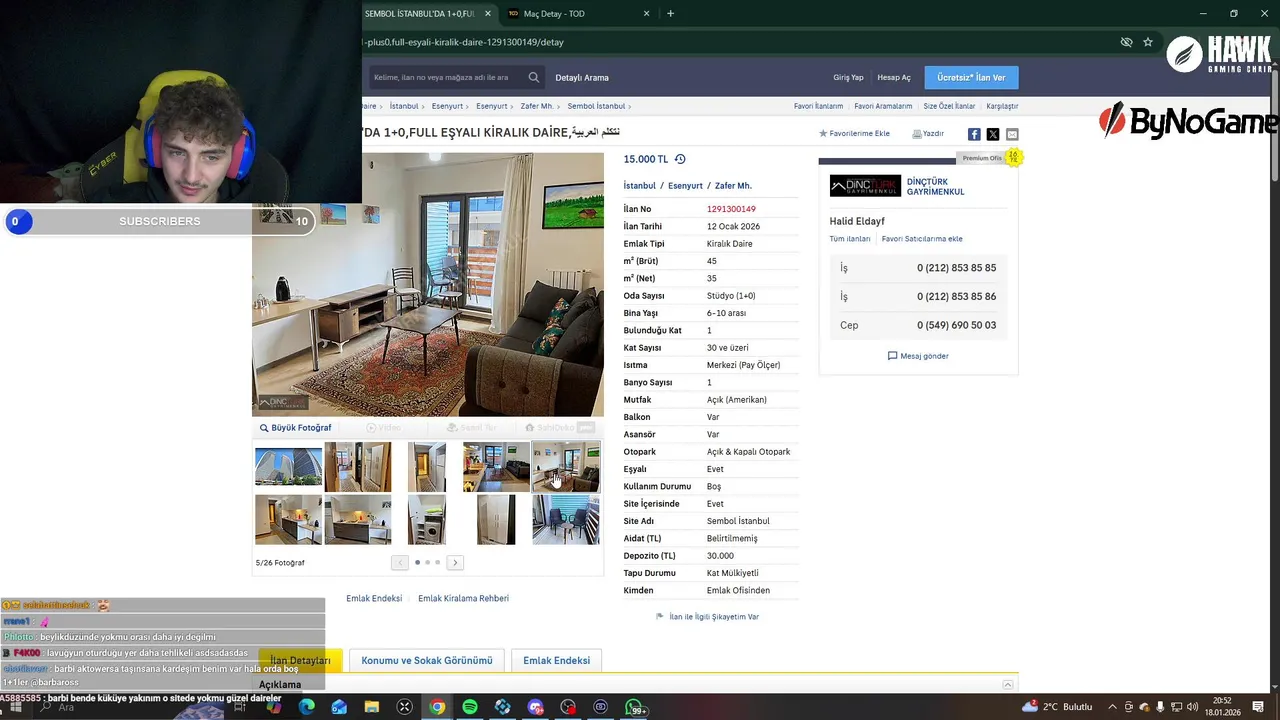Click the Cep phone number 0 (549) 690 50 03

[956, 325]
